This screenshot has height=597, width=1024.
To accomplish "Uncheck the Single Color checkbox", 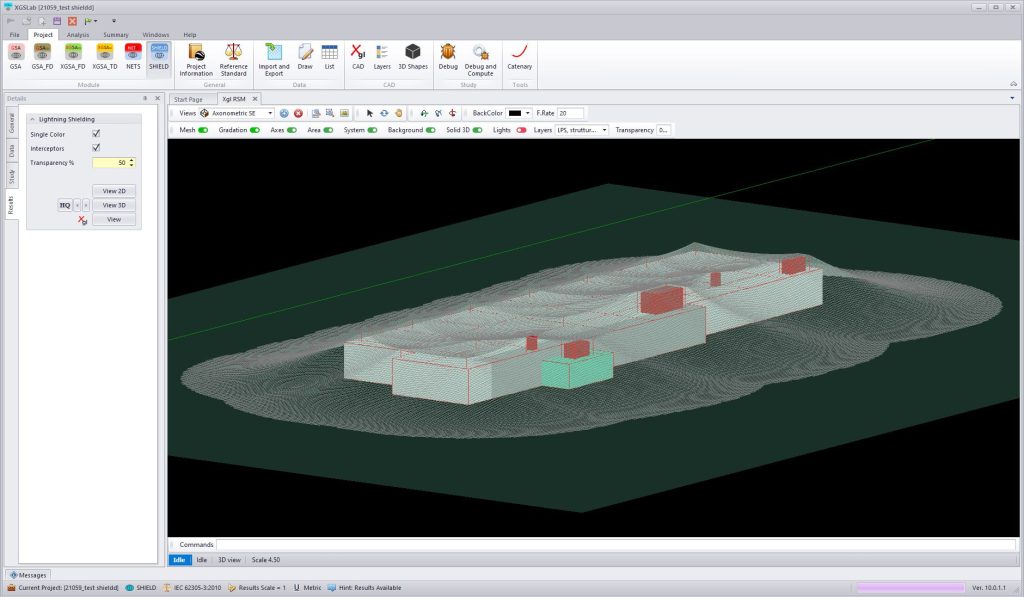I will point(96,133).
